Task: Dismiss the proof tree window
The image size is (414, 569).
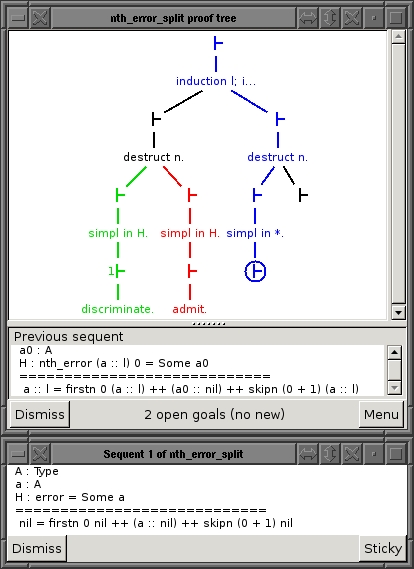Action: [x=40, y=414]
